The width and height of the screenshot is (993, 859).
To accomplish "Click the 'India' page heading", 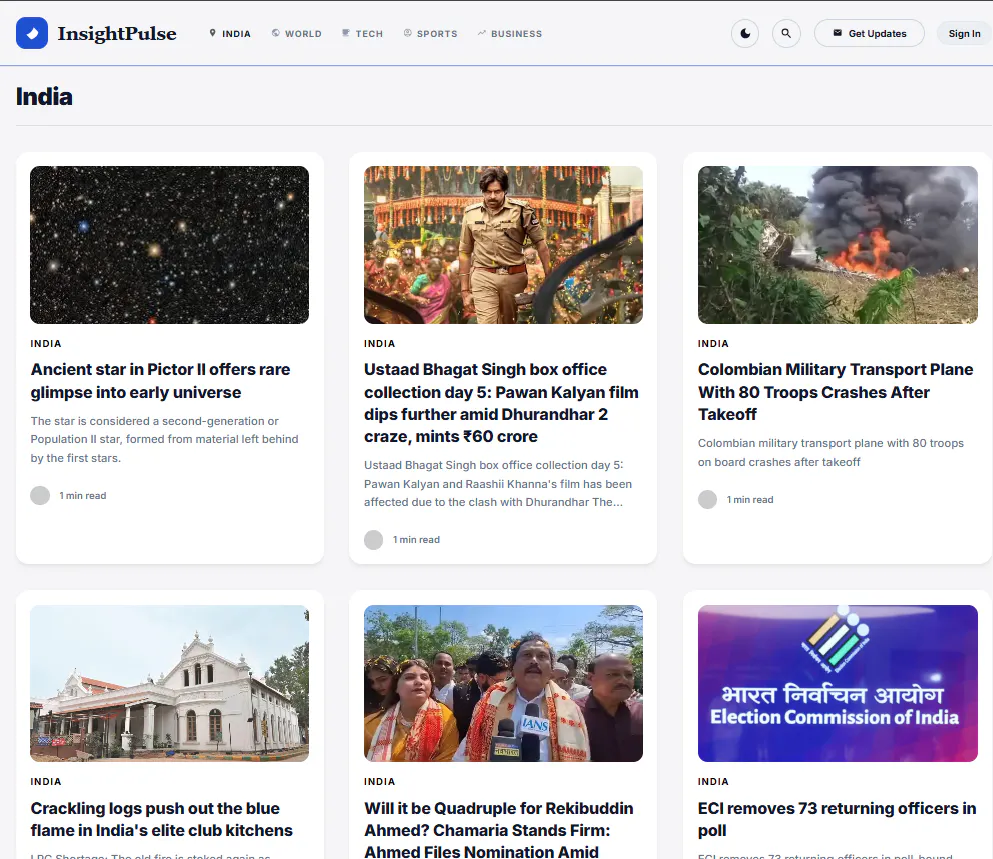I will [44, 97].
